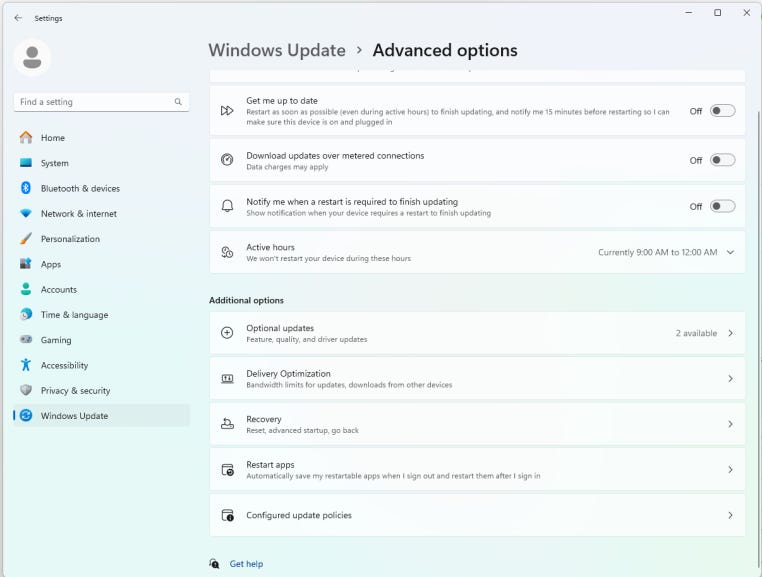
Task: Click 'Active hours' title text
Action: (270, 247)
